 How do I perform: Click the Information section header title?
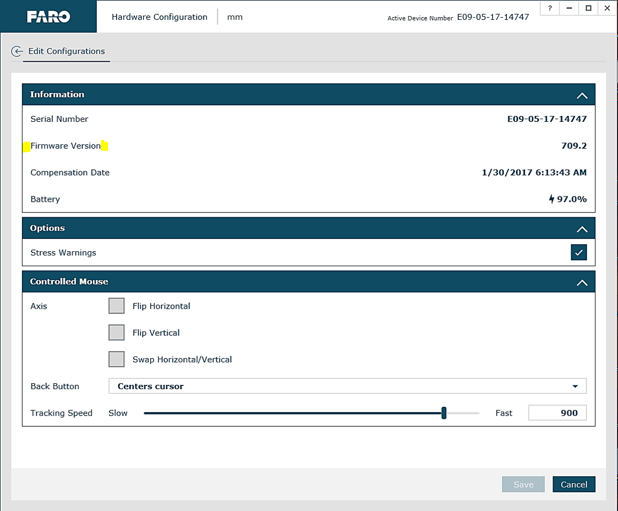pyautogui.click(x=57, y=95)
